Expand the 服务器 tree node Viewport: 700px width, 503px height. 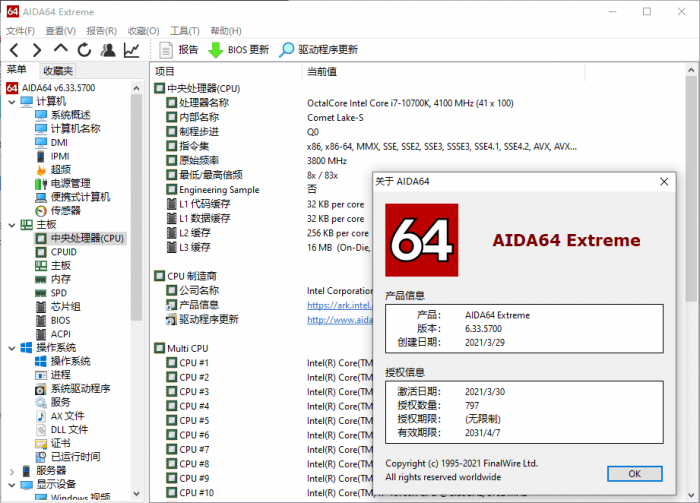11,470
